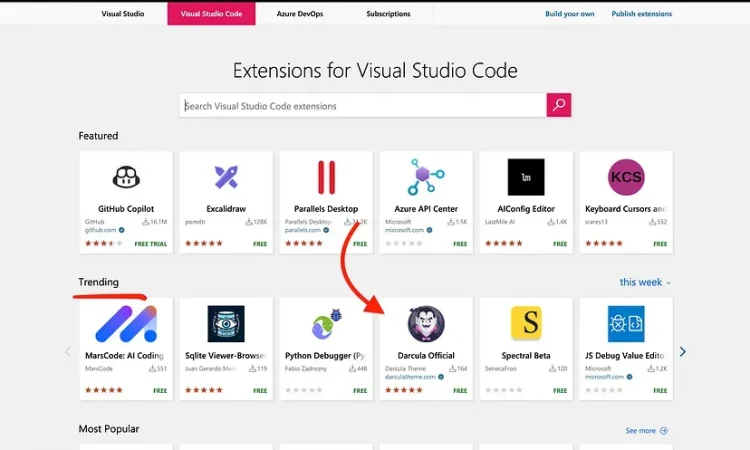Open the AIConfig Editor icon

click(x=526, y=178)
